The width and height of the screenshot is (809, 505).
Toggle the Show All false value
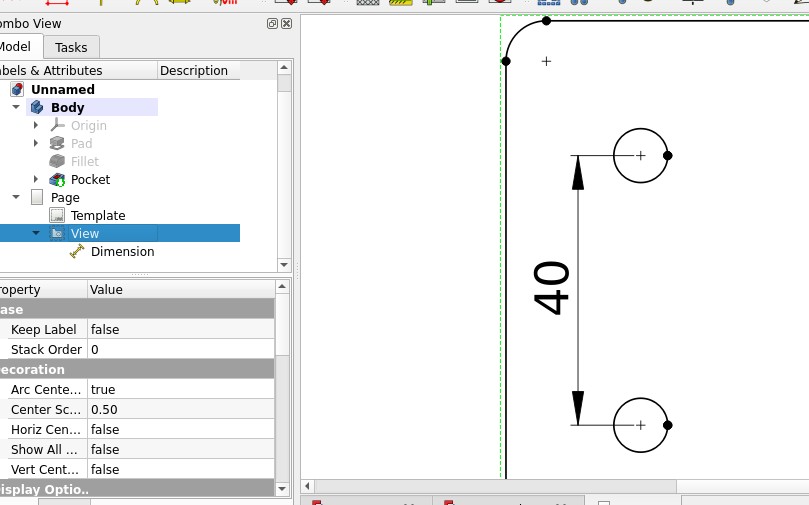(180, 450)
